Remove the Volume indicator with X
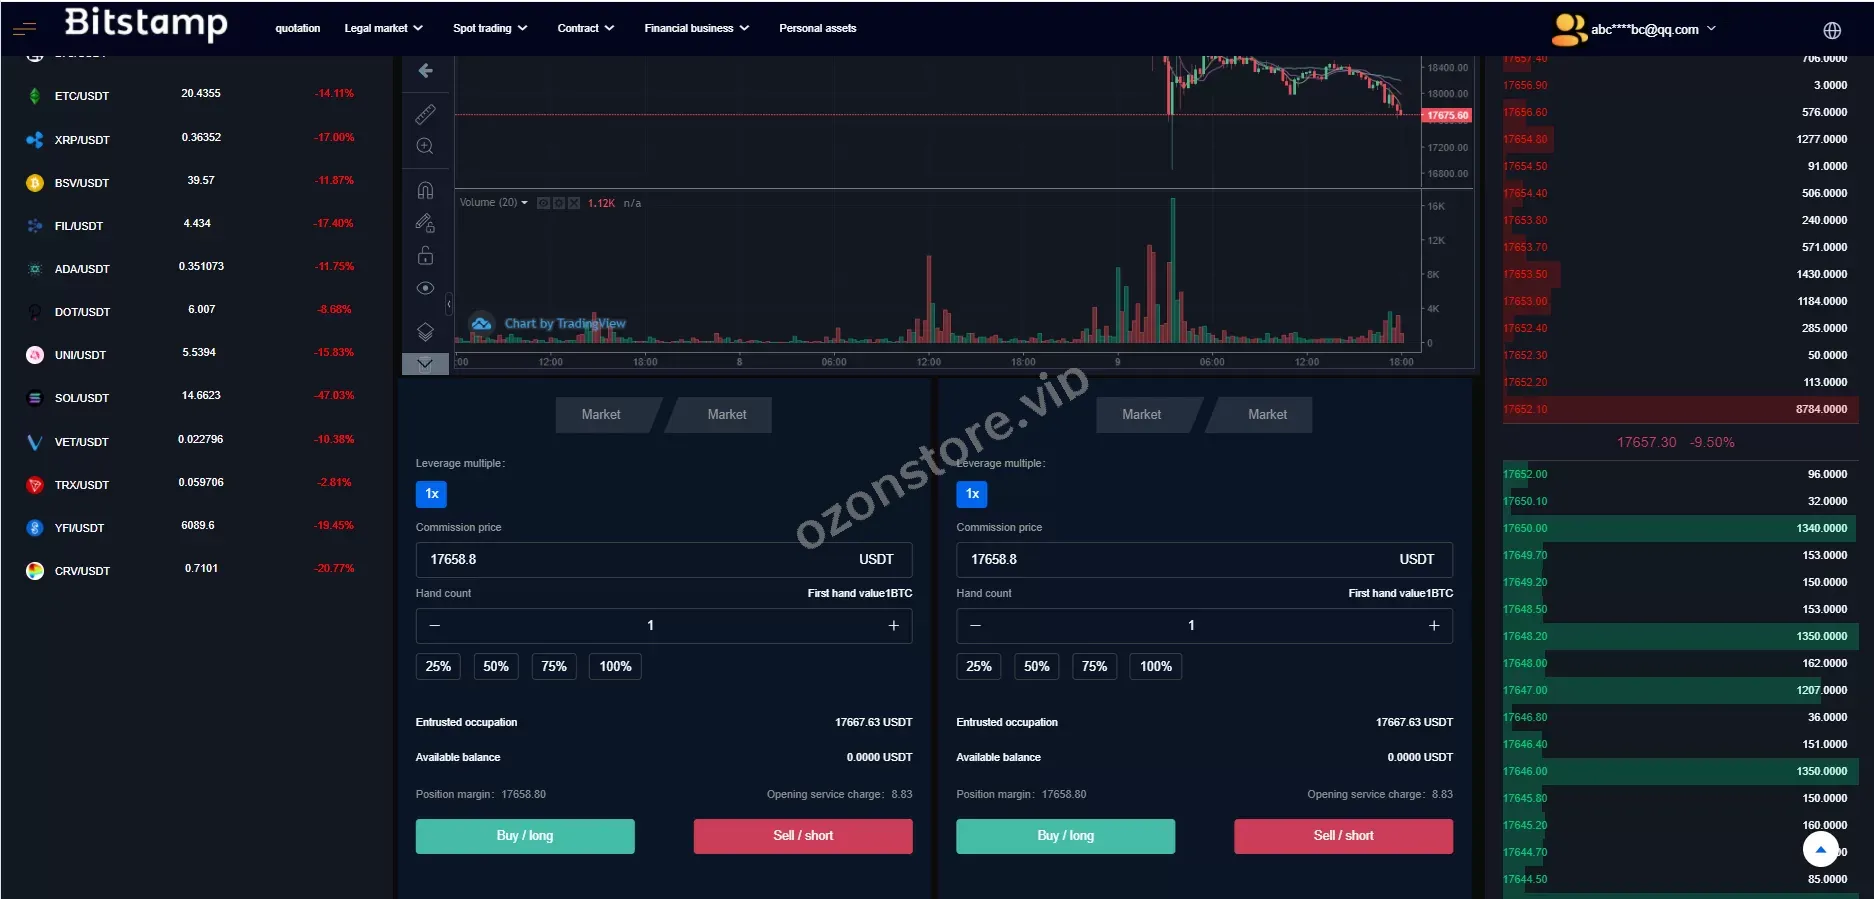Viewport: 1874px width, 899px height. (x=574, y=203)
